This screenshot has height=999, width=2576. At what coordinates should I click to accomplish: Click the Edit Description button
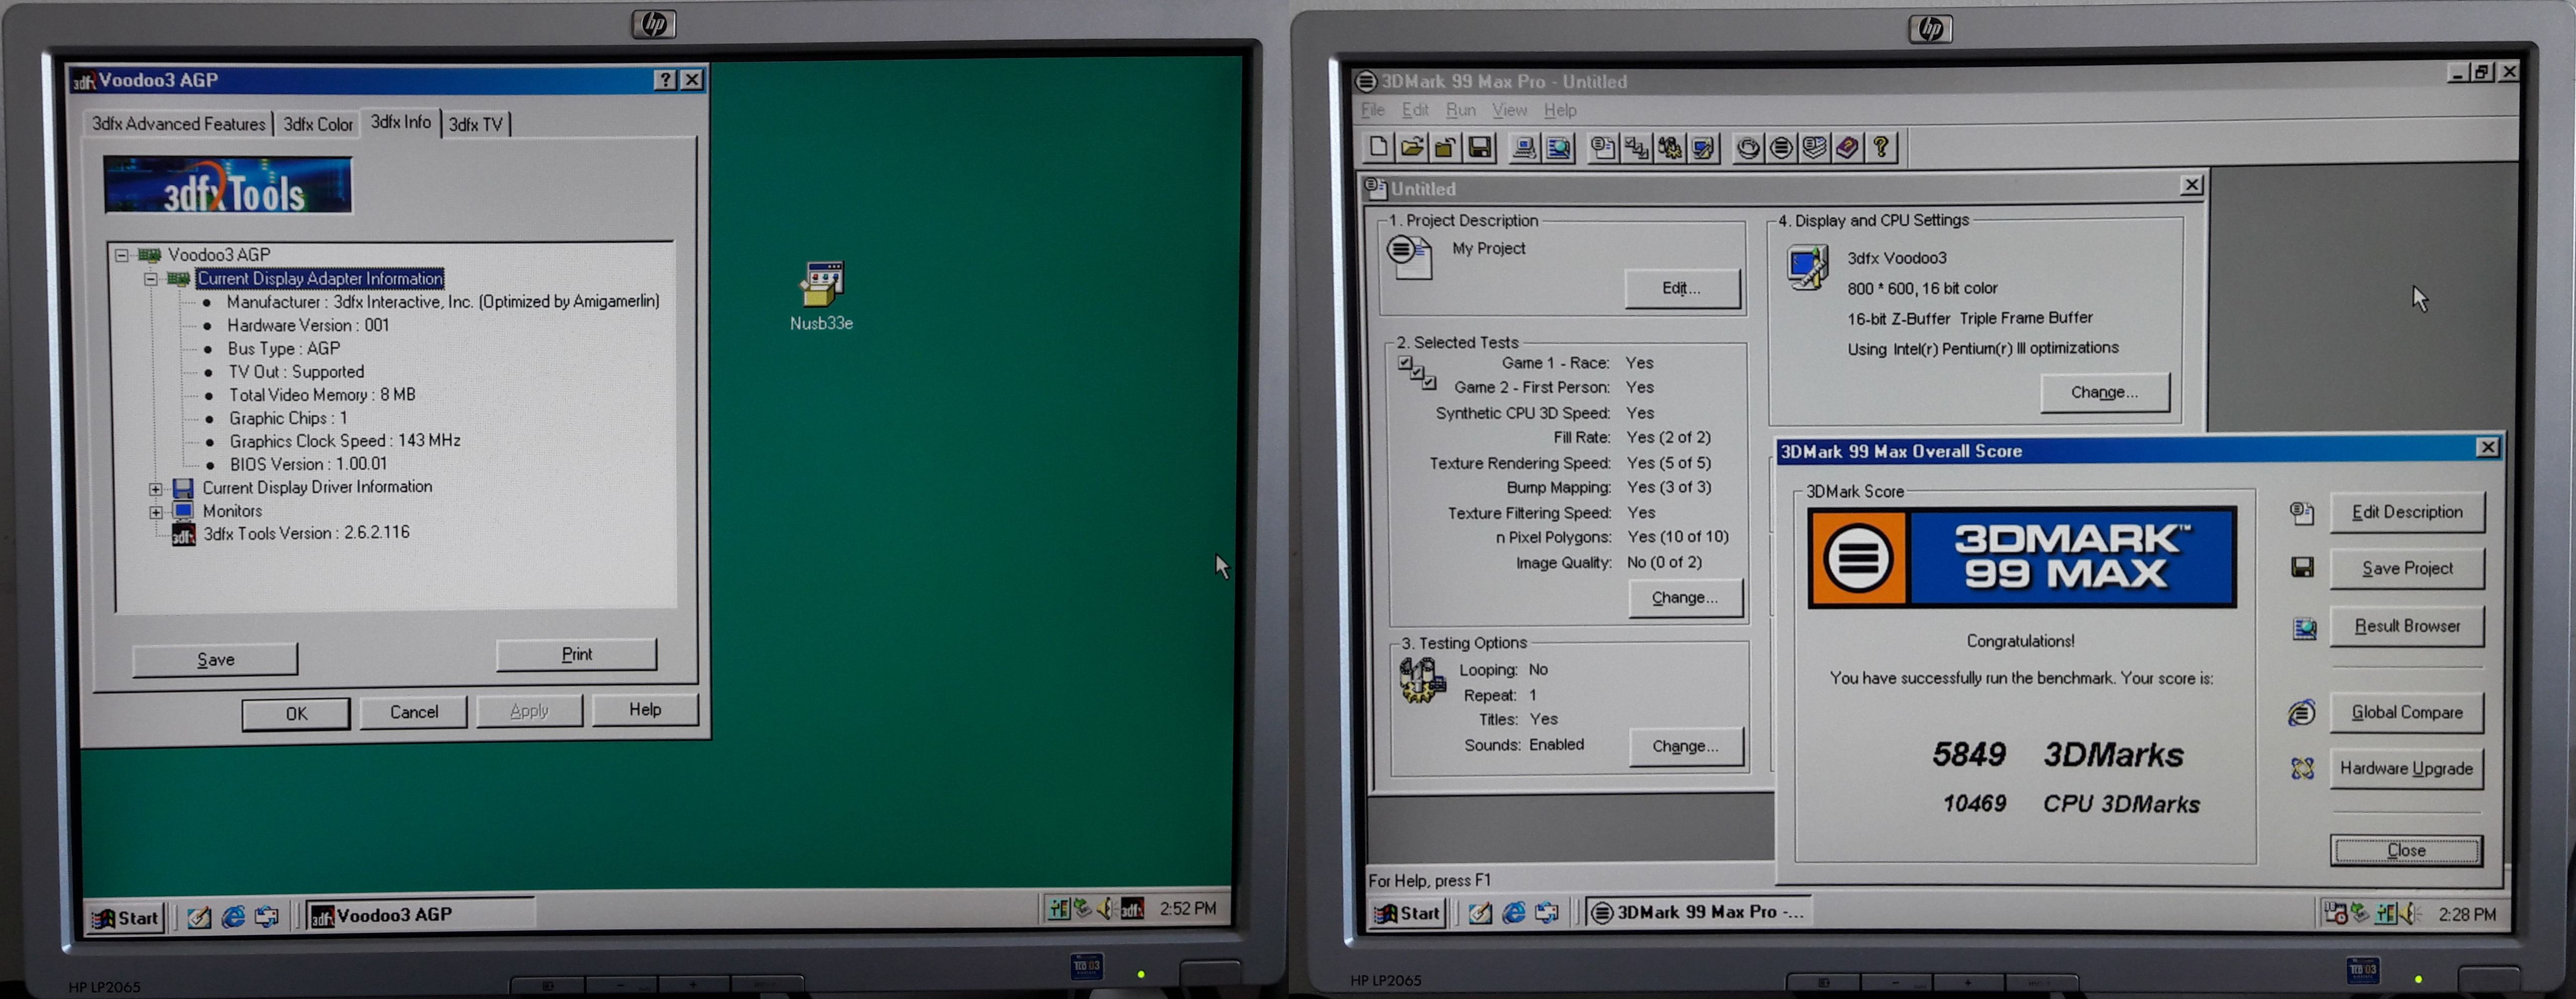[2406, 512]
